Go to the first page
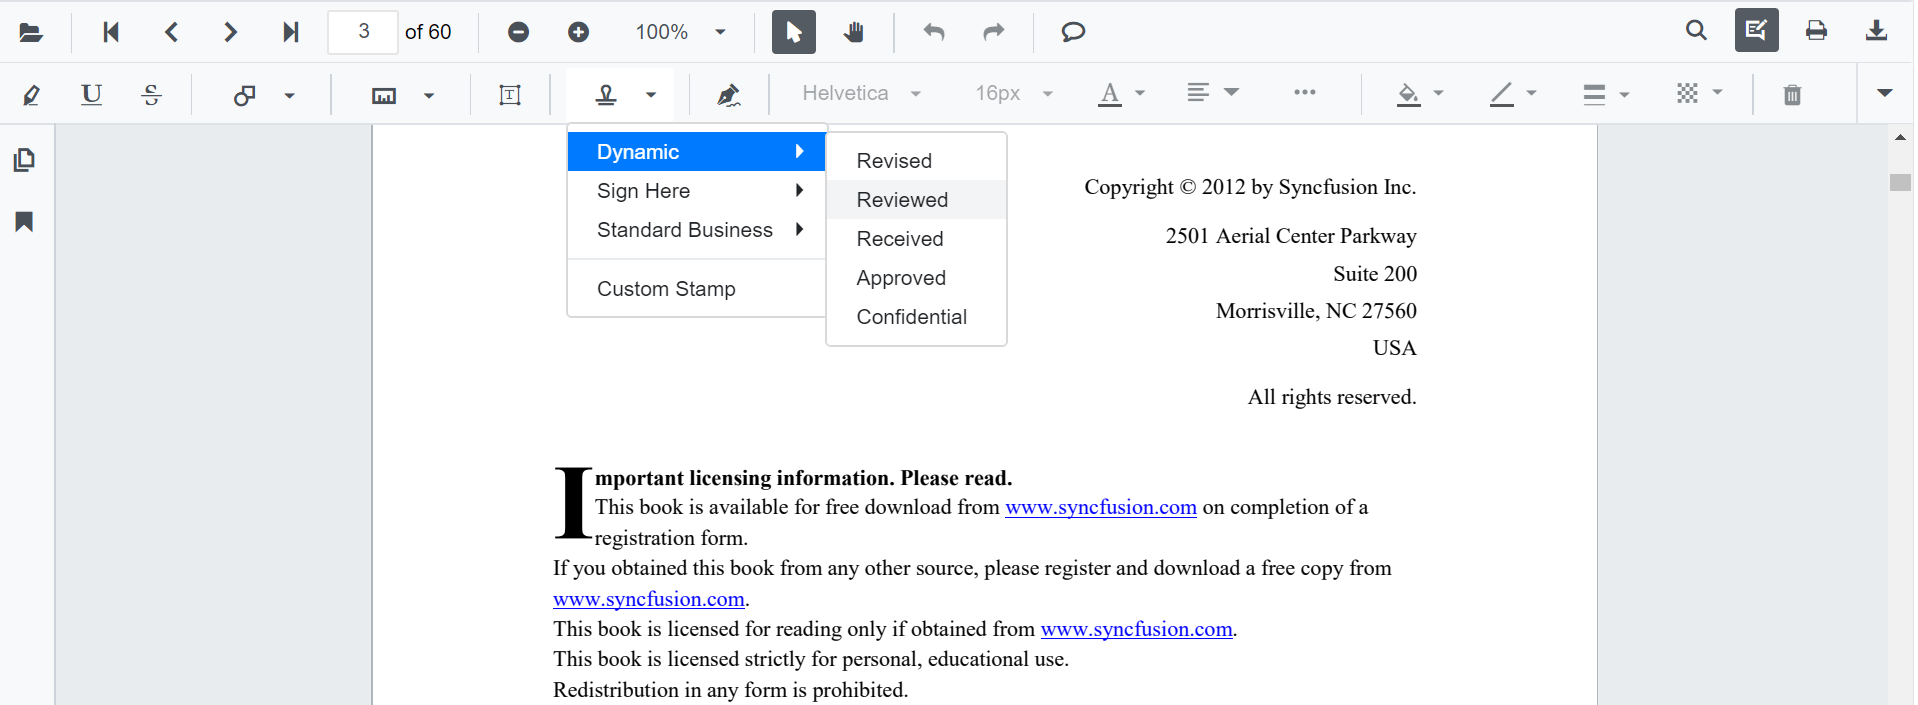1918x705 pixels. click(x=111, y=32)
